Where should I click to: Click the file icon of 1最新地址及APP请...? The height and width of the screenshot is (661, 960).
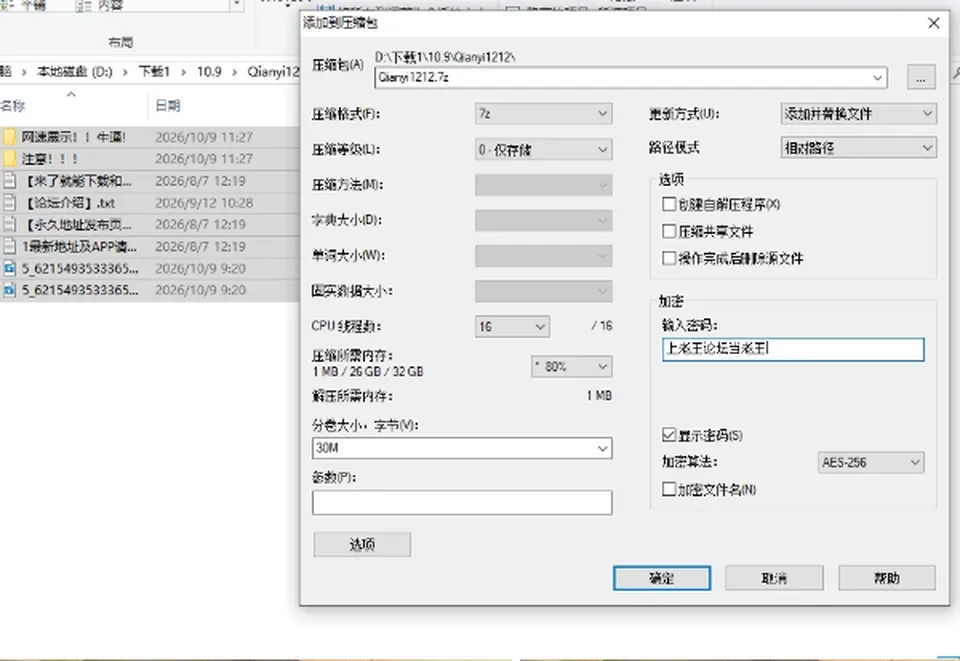click(x=9, y=246)
